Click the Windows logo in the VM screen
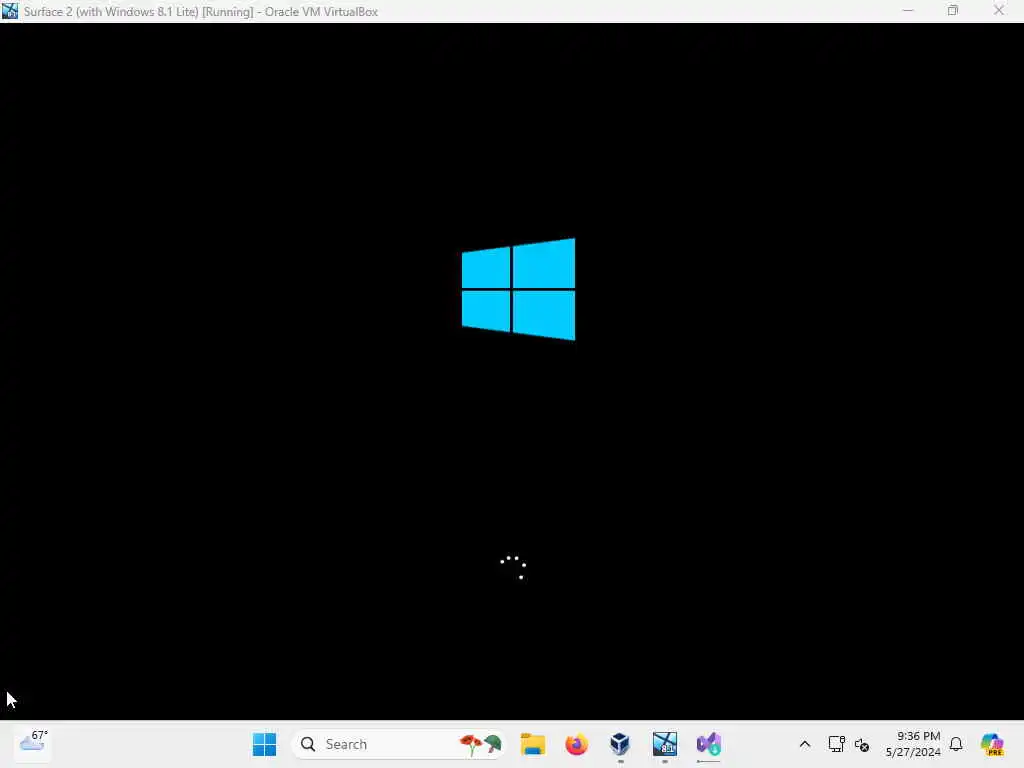The image size is (1024, 768). click(519, 289)
